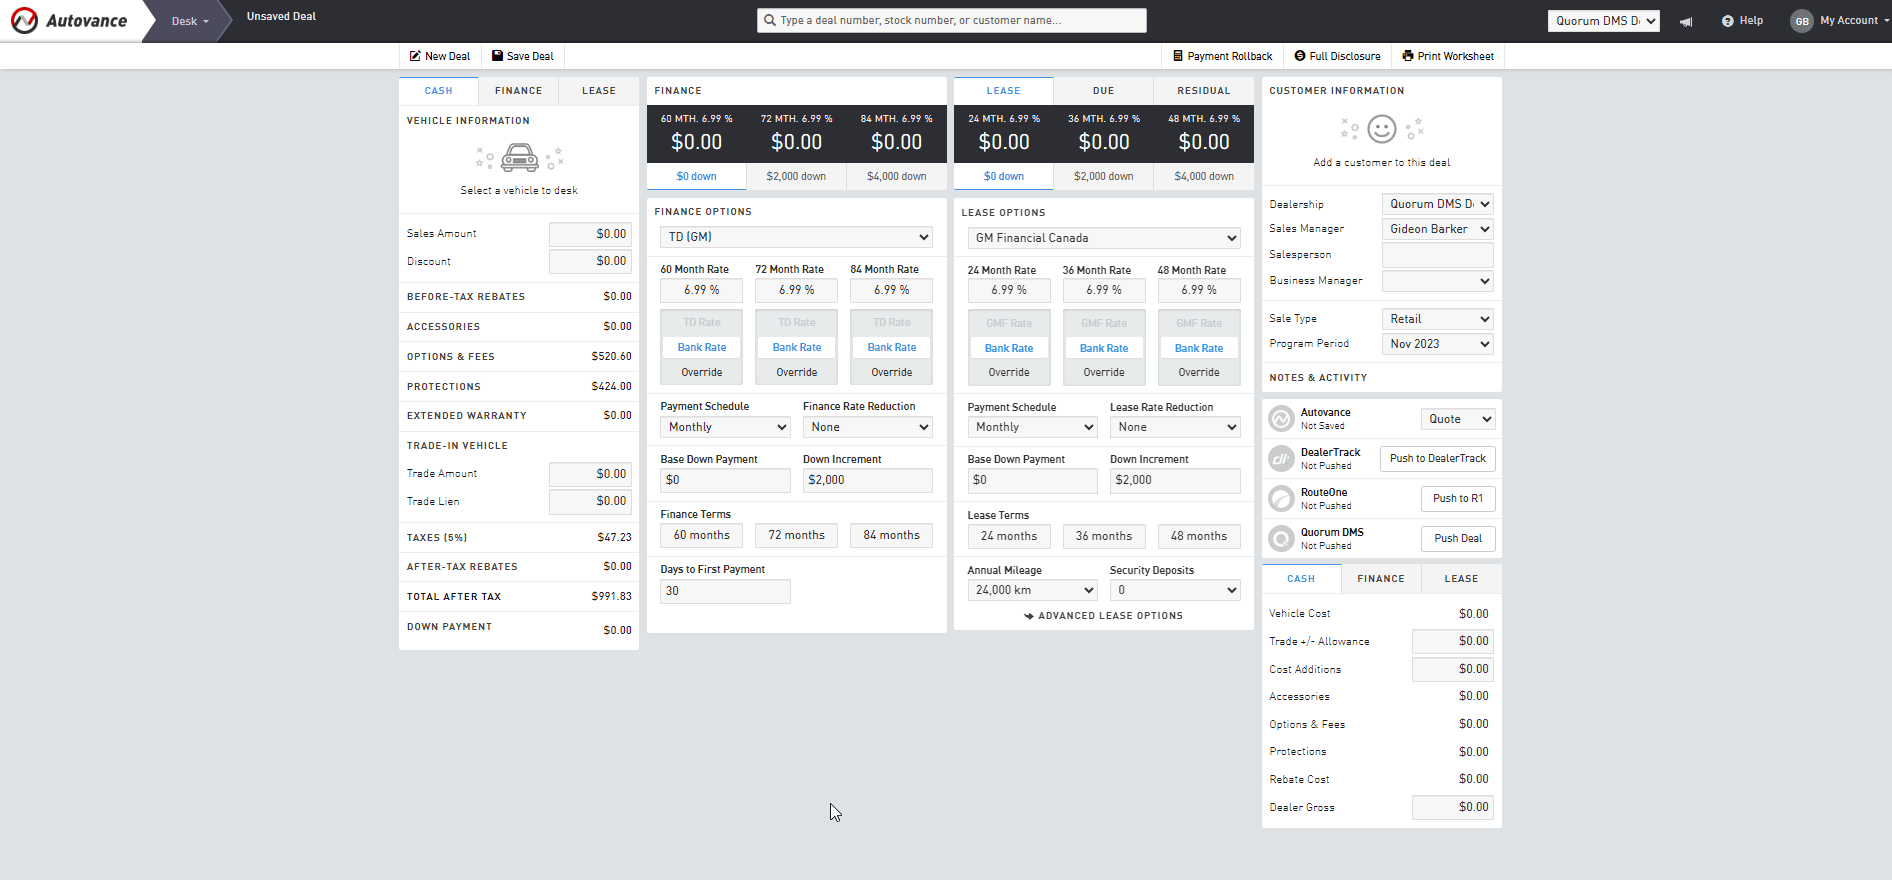Click the 60 MTH finance payment tile
Image resolution: width=1892 pixels, height=880 pixels.
point(697,134)
